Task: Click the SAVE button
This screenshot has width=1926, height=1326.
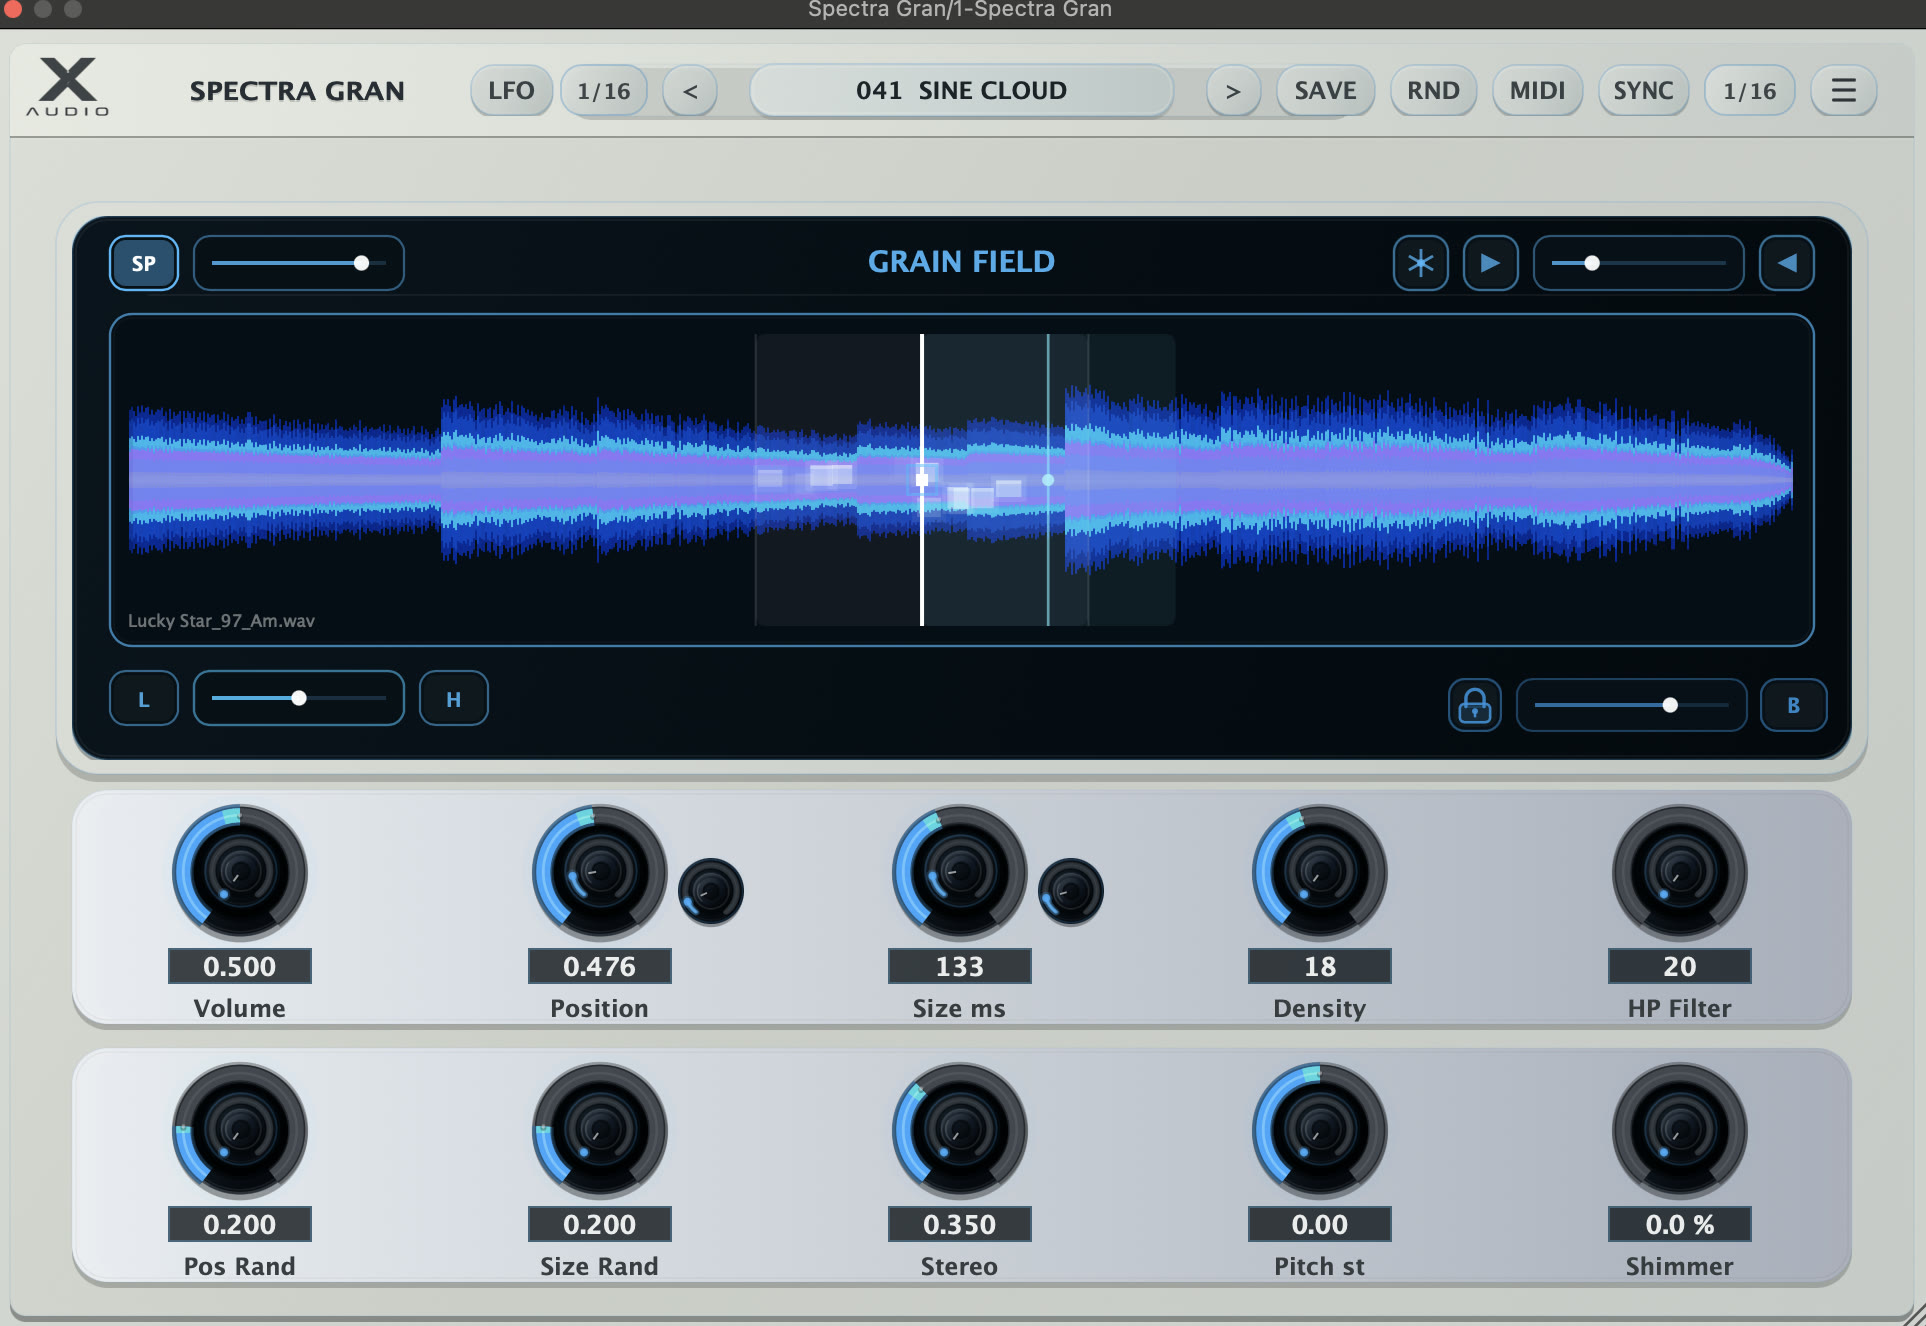Action: 1325,91
